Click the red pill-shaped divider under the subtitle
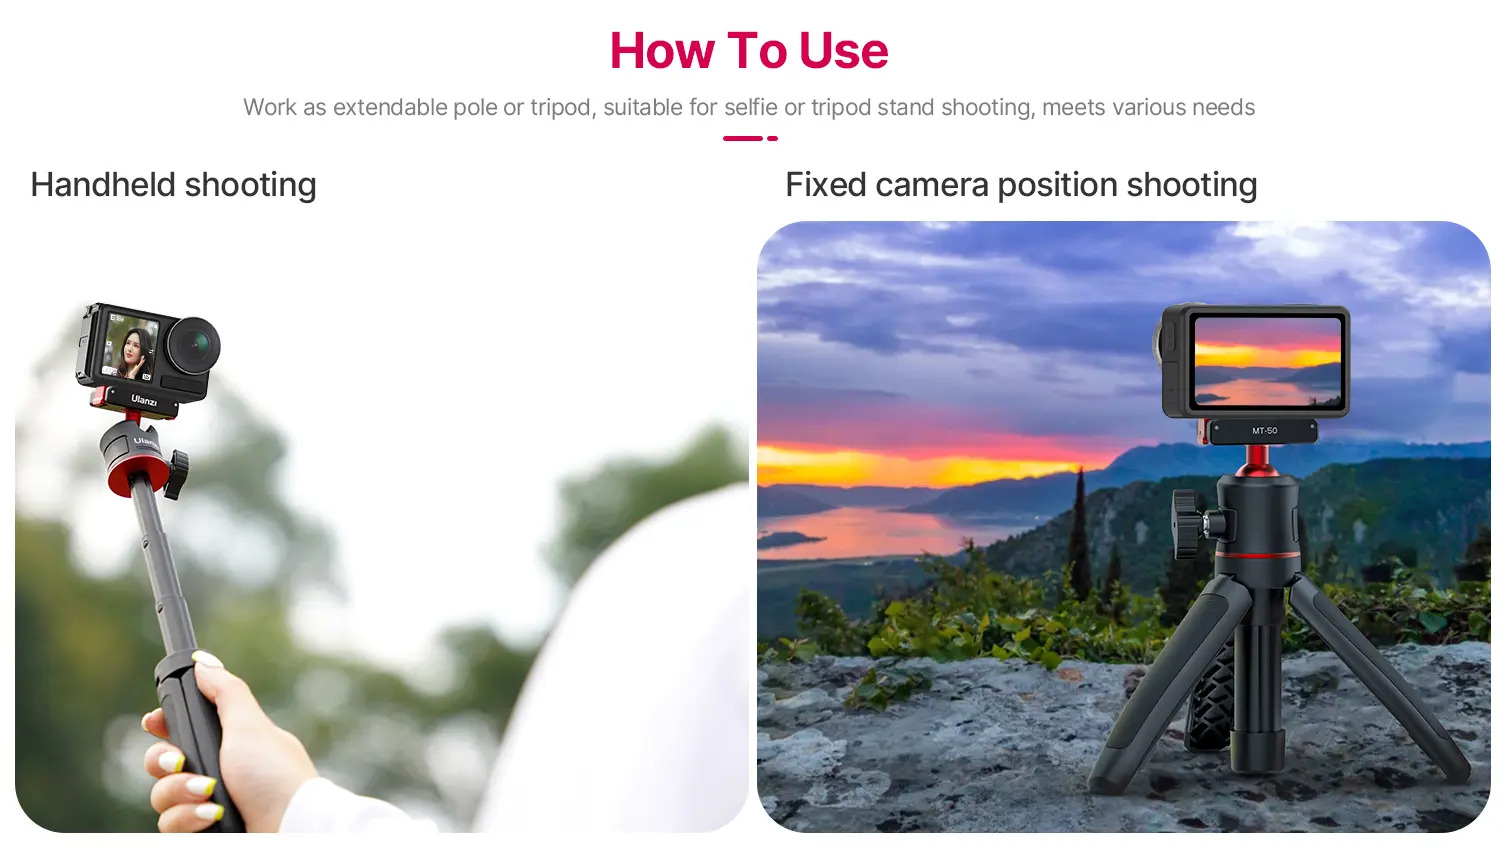The image size is (1500, 850). click(x=750, y=138)
